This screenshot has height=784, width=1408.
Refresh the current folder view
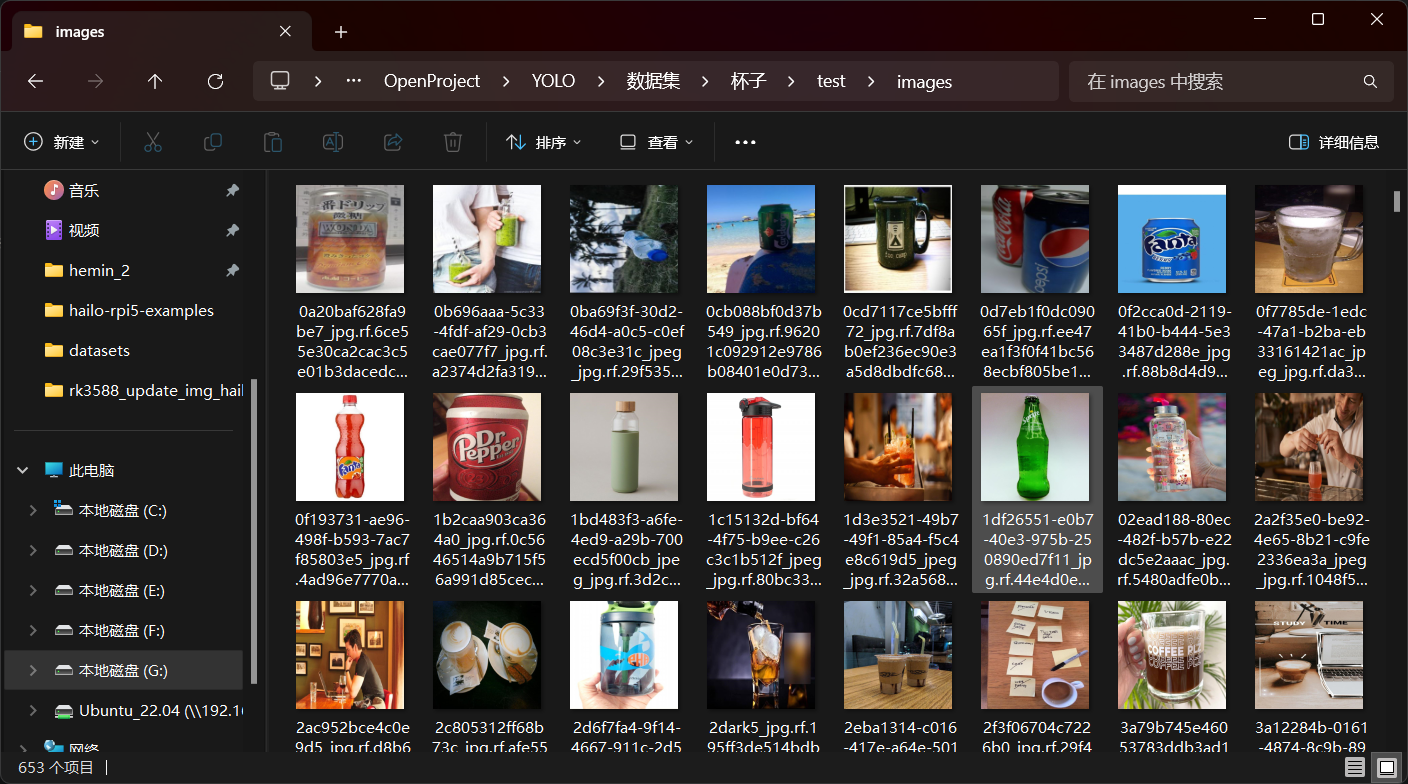tap(215, 81)
